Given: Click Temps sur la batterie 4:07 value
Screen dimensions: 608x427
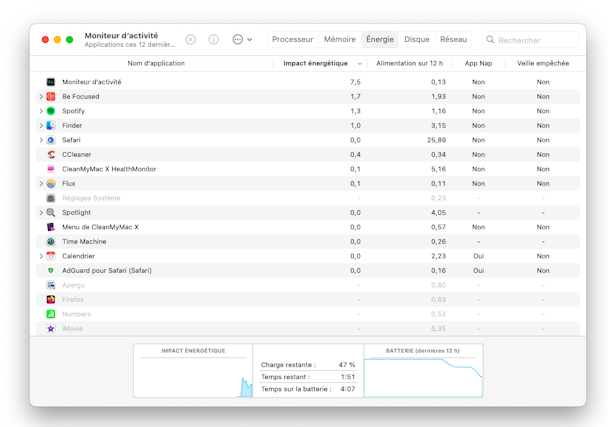Looking at the screenshot, I should [348, 389].
